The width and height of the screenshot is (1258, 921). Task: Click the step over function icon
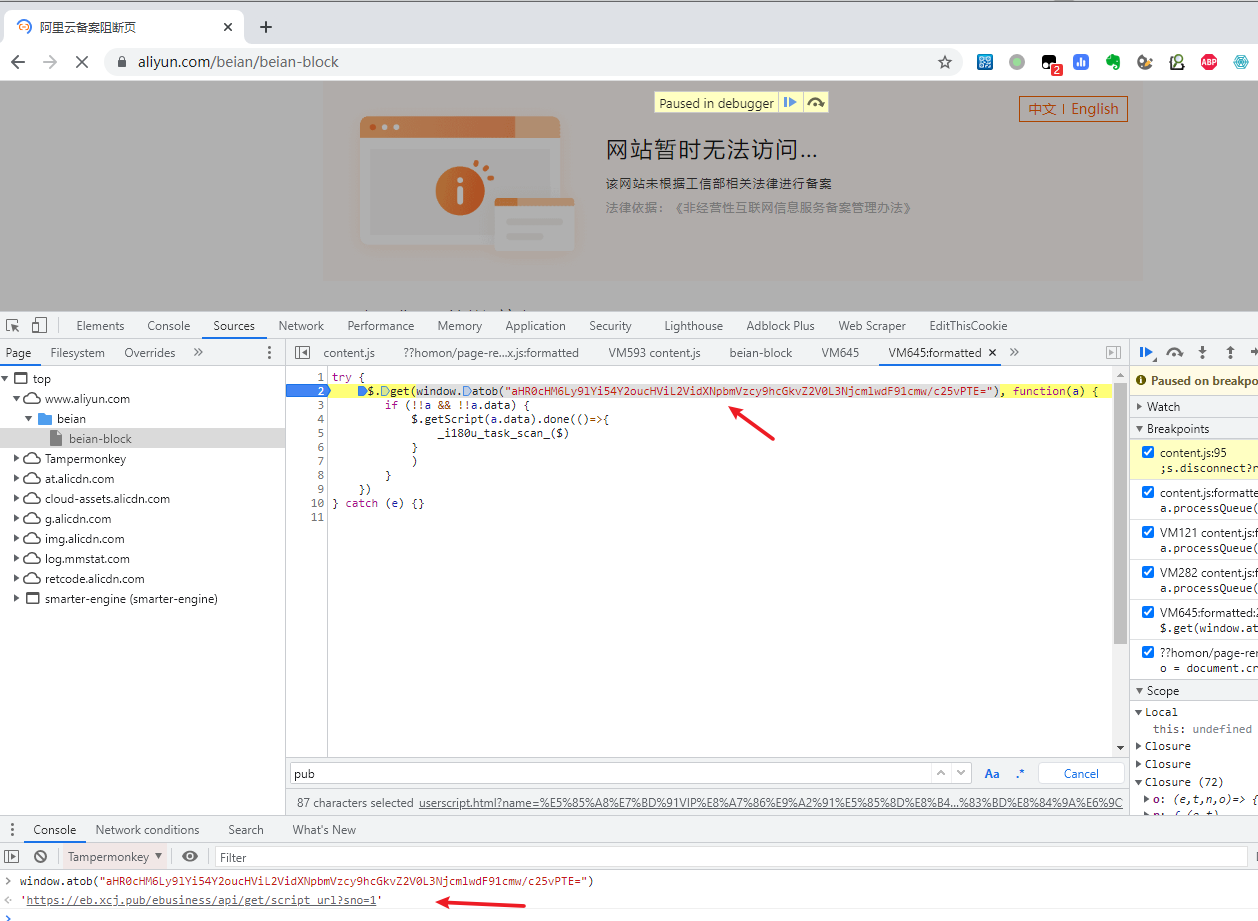click(x=1175, y=352)
